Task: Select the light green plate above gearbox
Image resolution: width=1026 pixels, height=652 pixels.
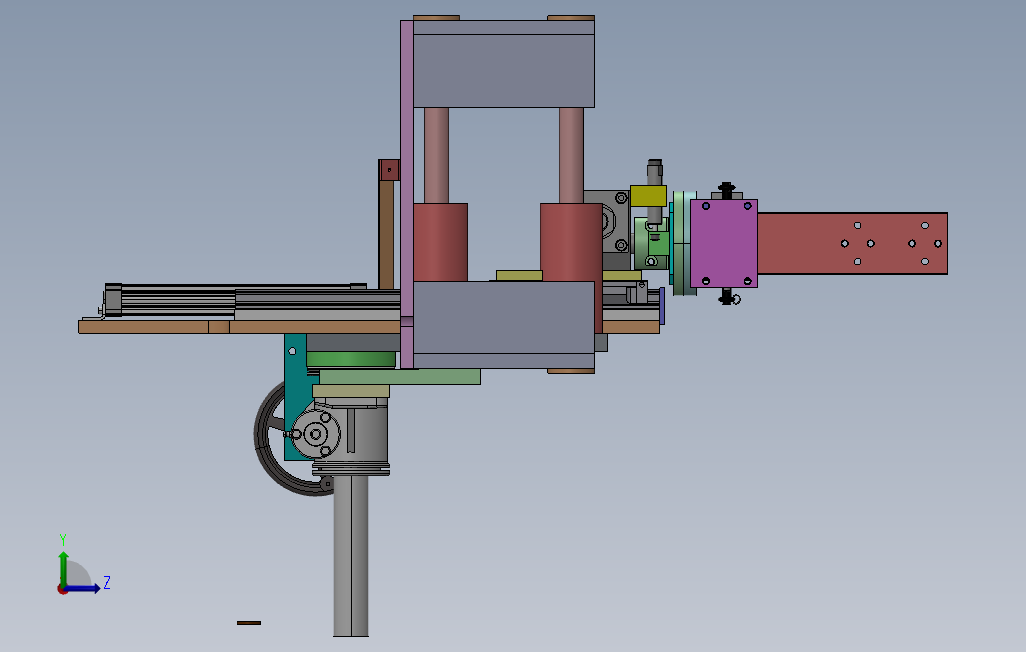Action: pos(400,376)
